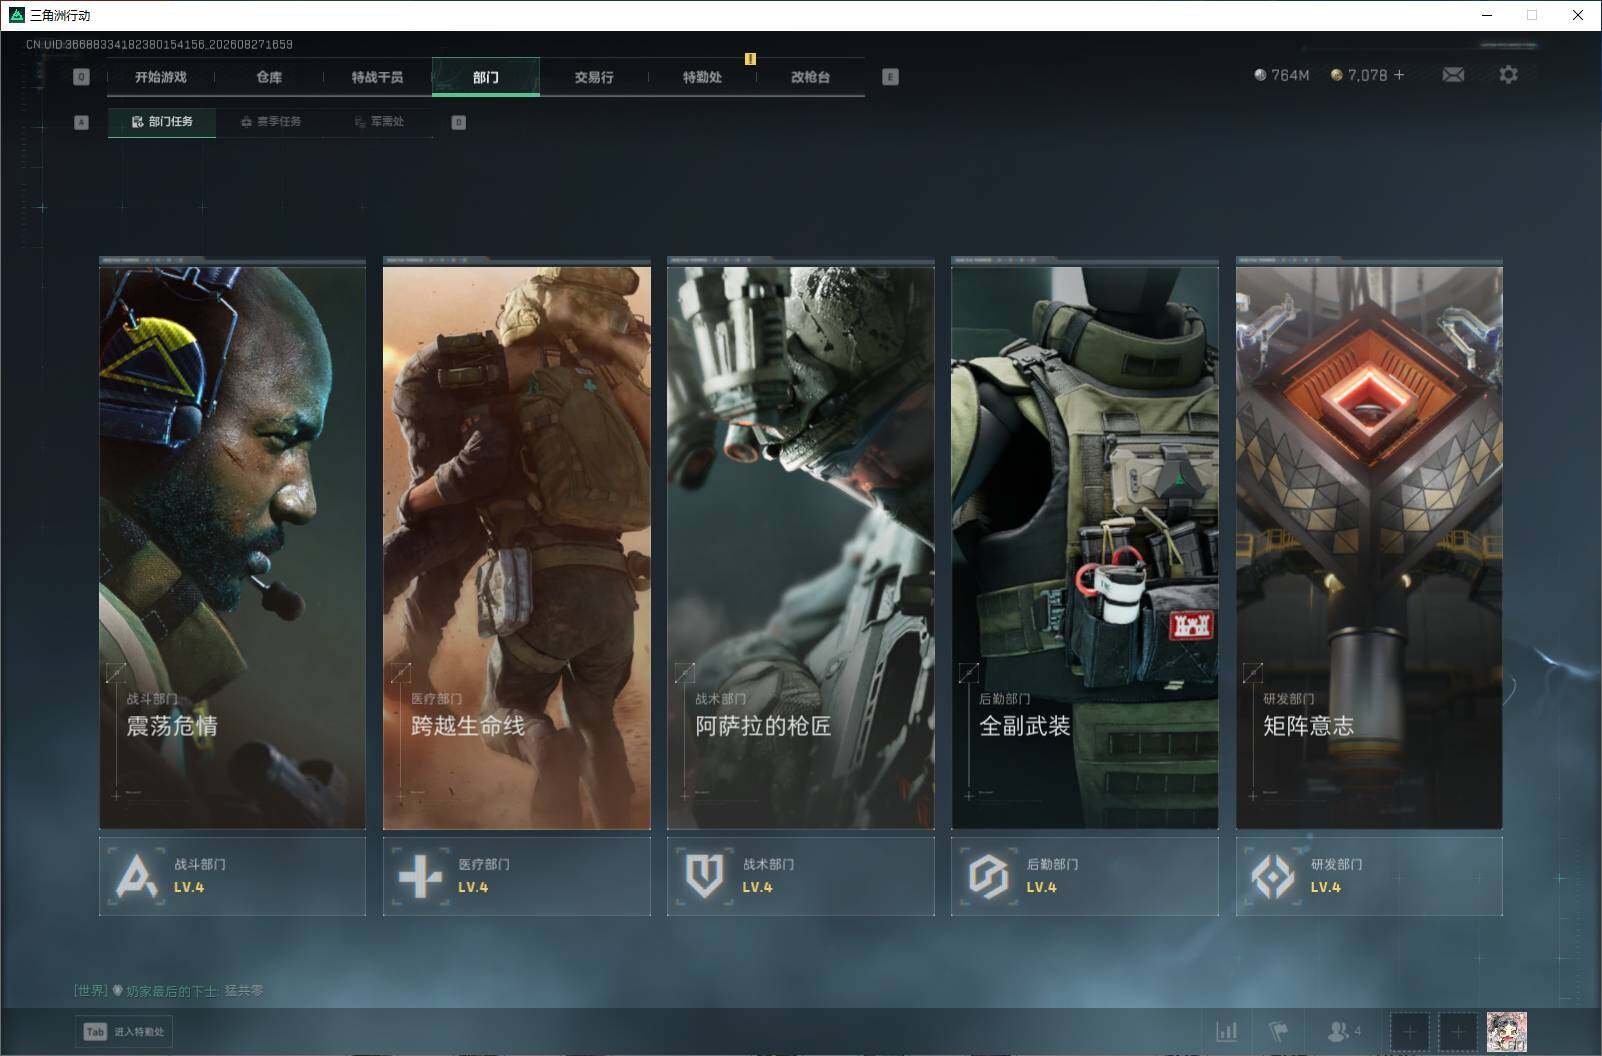Click the 战术部门 shield emblem icon
The image size is (1602, 1056).
(x=704, y=876)
